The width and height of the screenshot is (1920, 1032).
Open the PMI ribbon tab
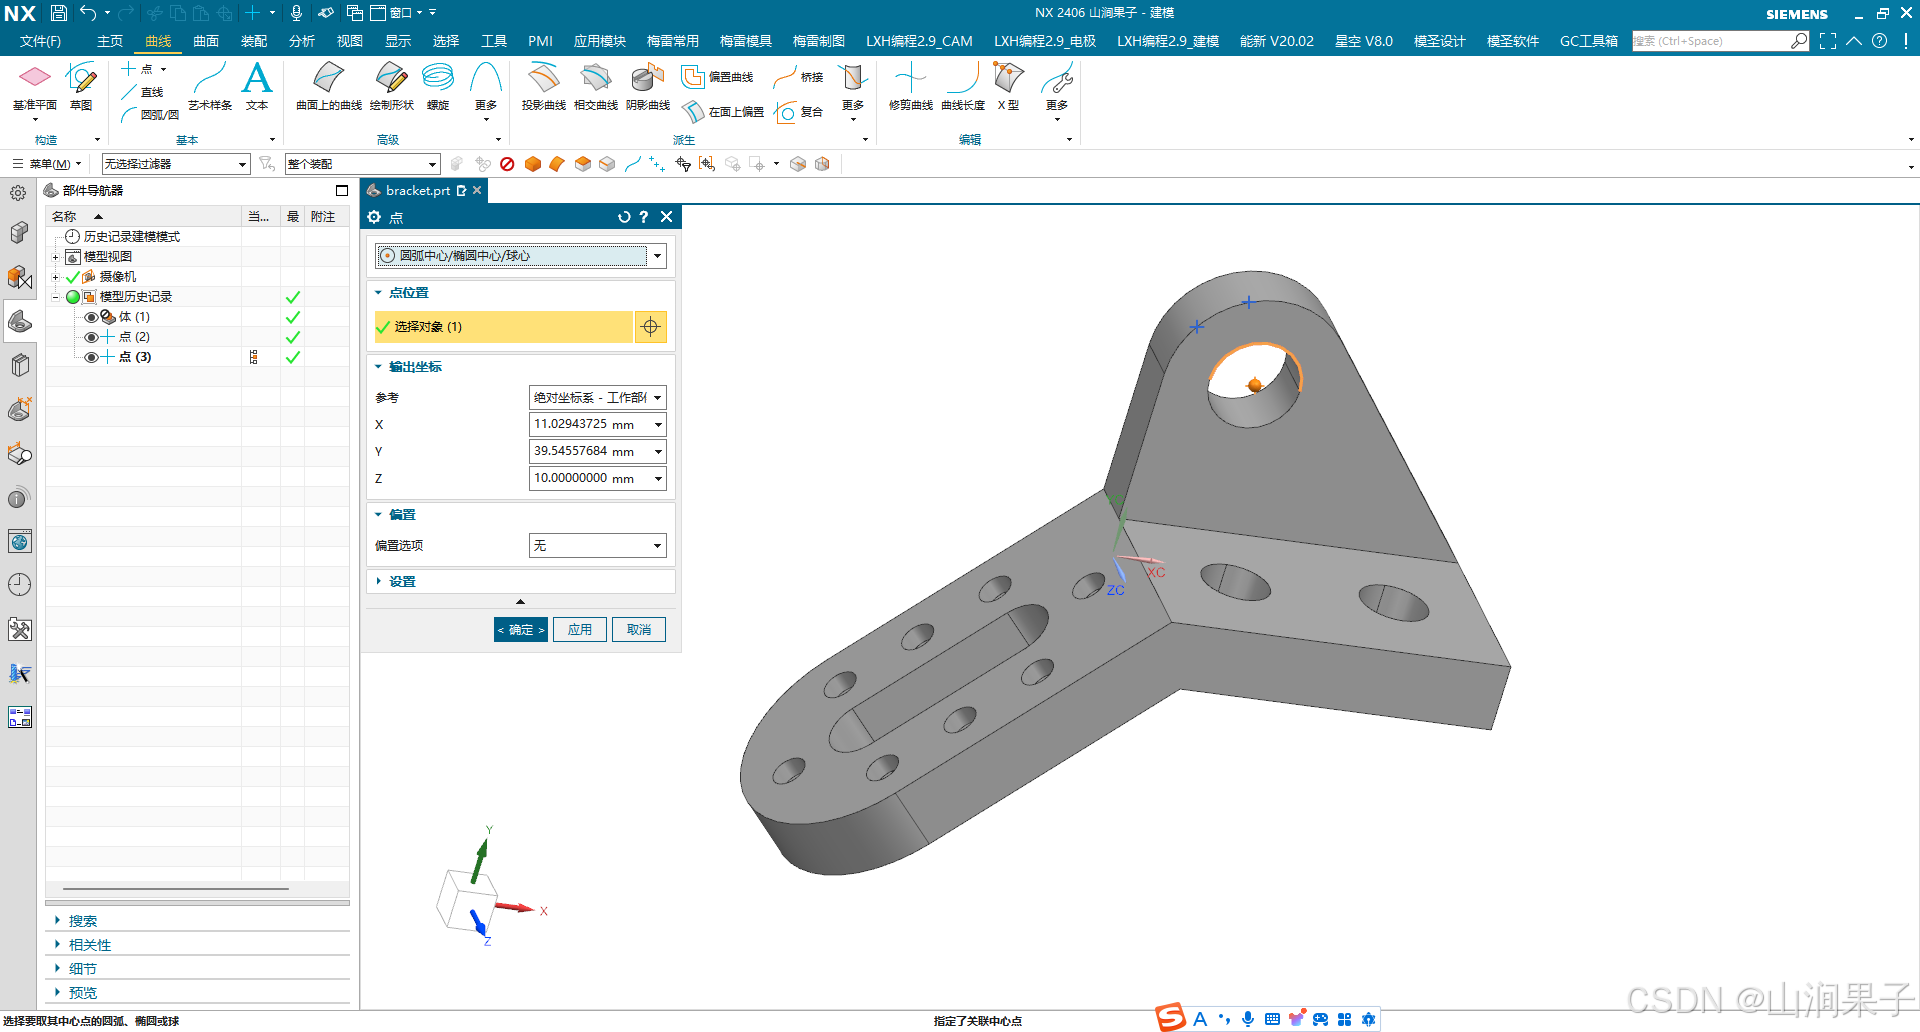pos(540,41)
